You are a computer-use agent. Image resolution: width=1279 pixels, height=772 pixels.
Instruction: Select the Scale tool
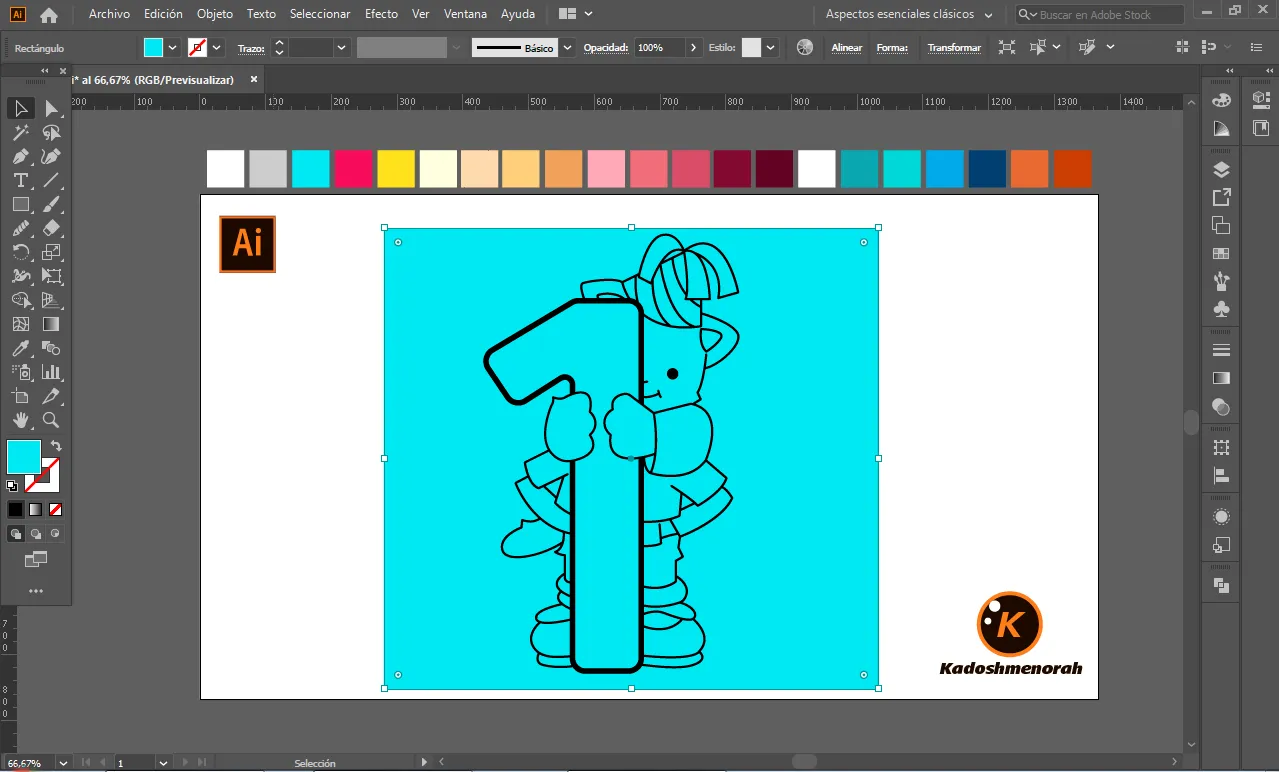pos(51,252)
